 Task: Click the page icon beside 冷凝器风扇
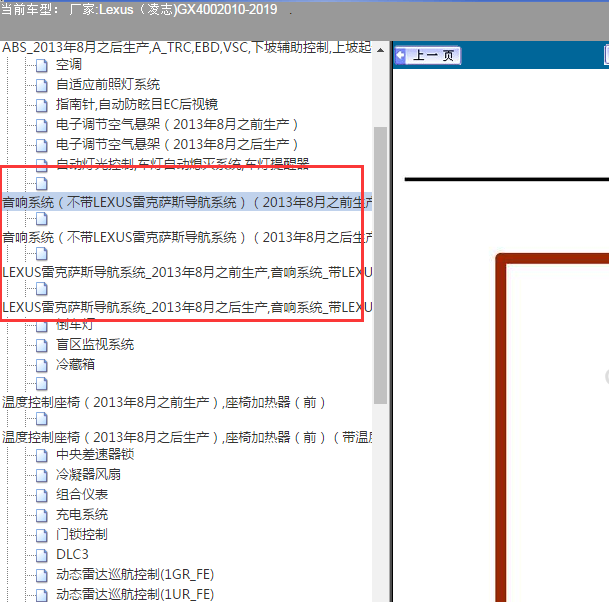42,475
